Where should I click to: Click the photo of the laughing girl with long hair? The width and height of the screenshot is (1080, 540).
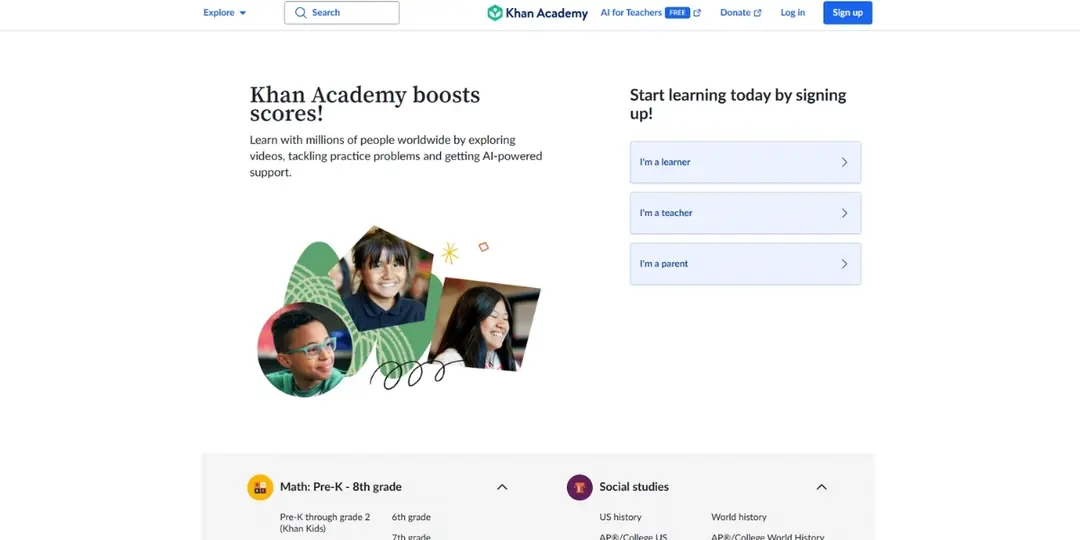coord(484,324)
